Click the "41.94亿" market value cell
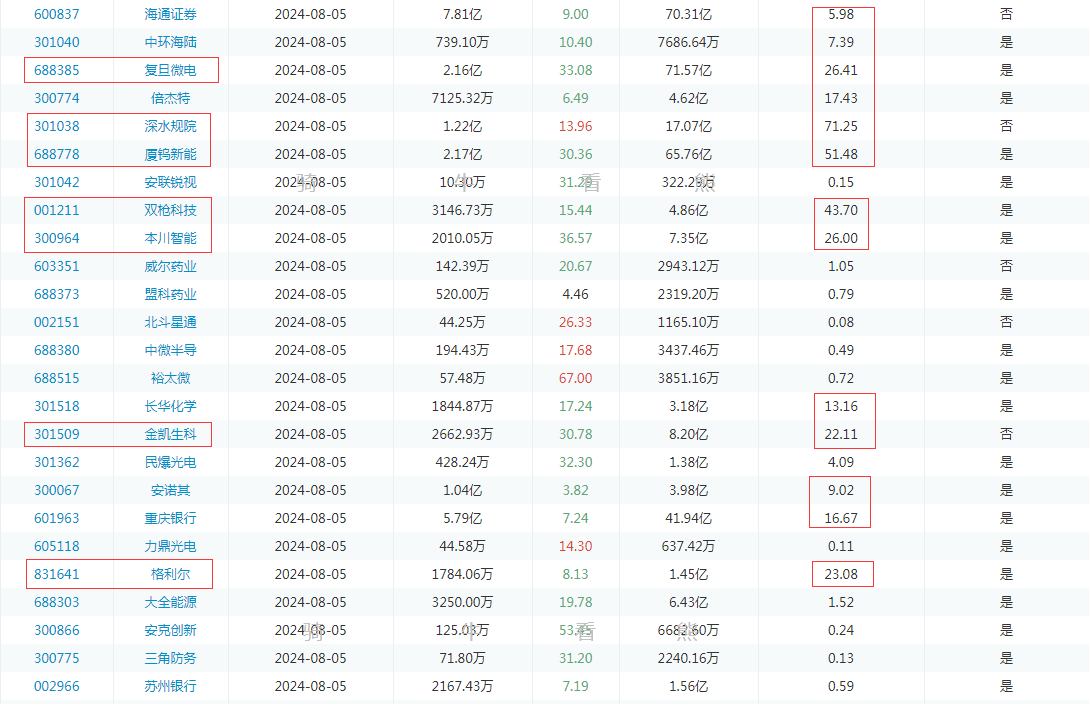 tap(688, 519)
